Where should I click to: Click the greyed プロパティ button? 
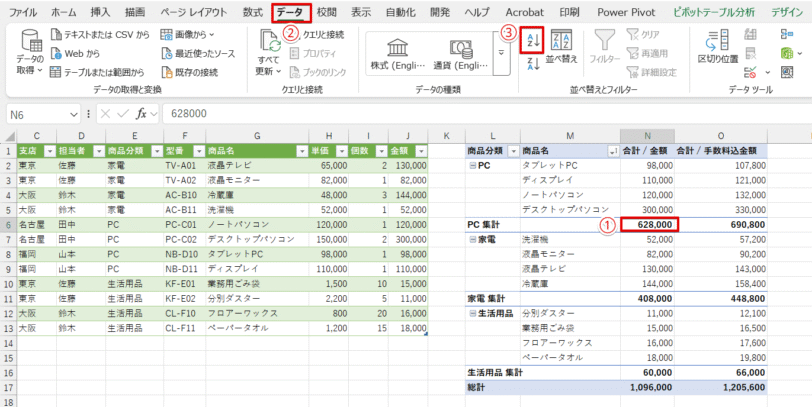[x=313, y=53]
